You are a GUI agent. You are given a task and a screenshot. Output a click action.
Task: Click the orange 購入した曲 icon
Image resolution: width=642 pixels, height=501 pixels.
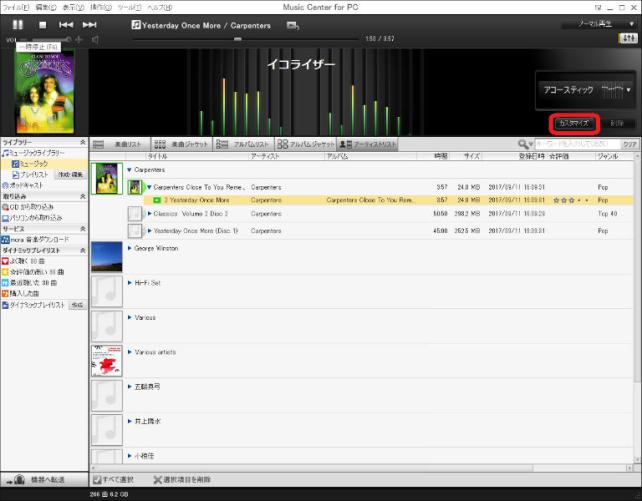click(5, 293)
